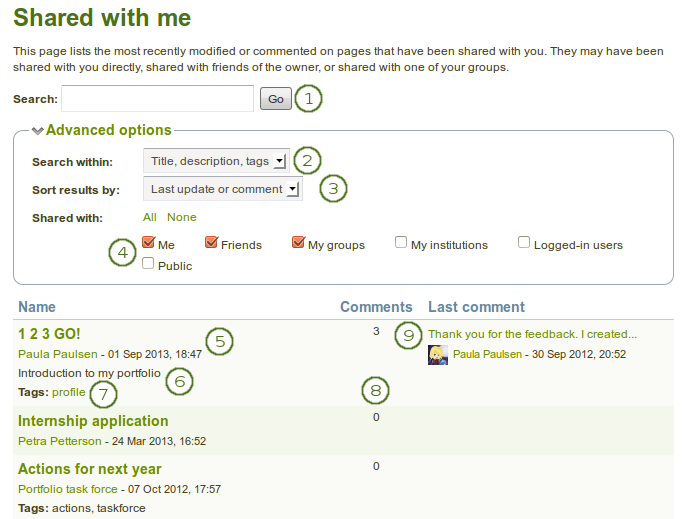Uncheck the My groups checkbox
Viewport: 682px width, 519px height.
[x=299, y=243]
